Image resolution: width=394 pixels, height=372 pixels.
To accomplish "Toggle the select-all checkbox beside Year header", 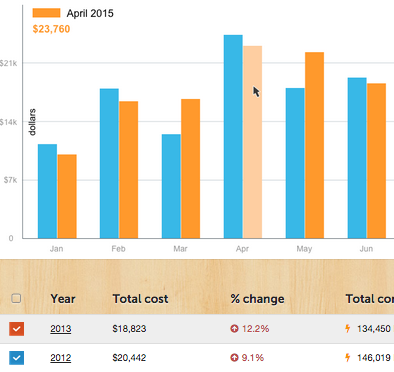I will [16, 298].
